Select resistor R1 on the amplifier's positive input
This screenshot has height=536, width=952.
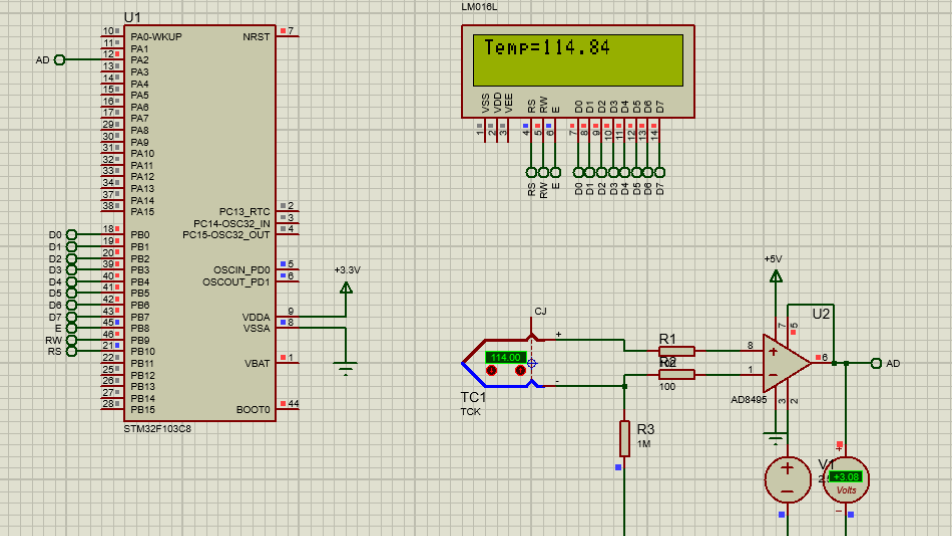pyautogui.click(x=676, y=351)
